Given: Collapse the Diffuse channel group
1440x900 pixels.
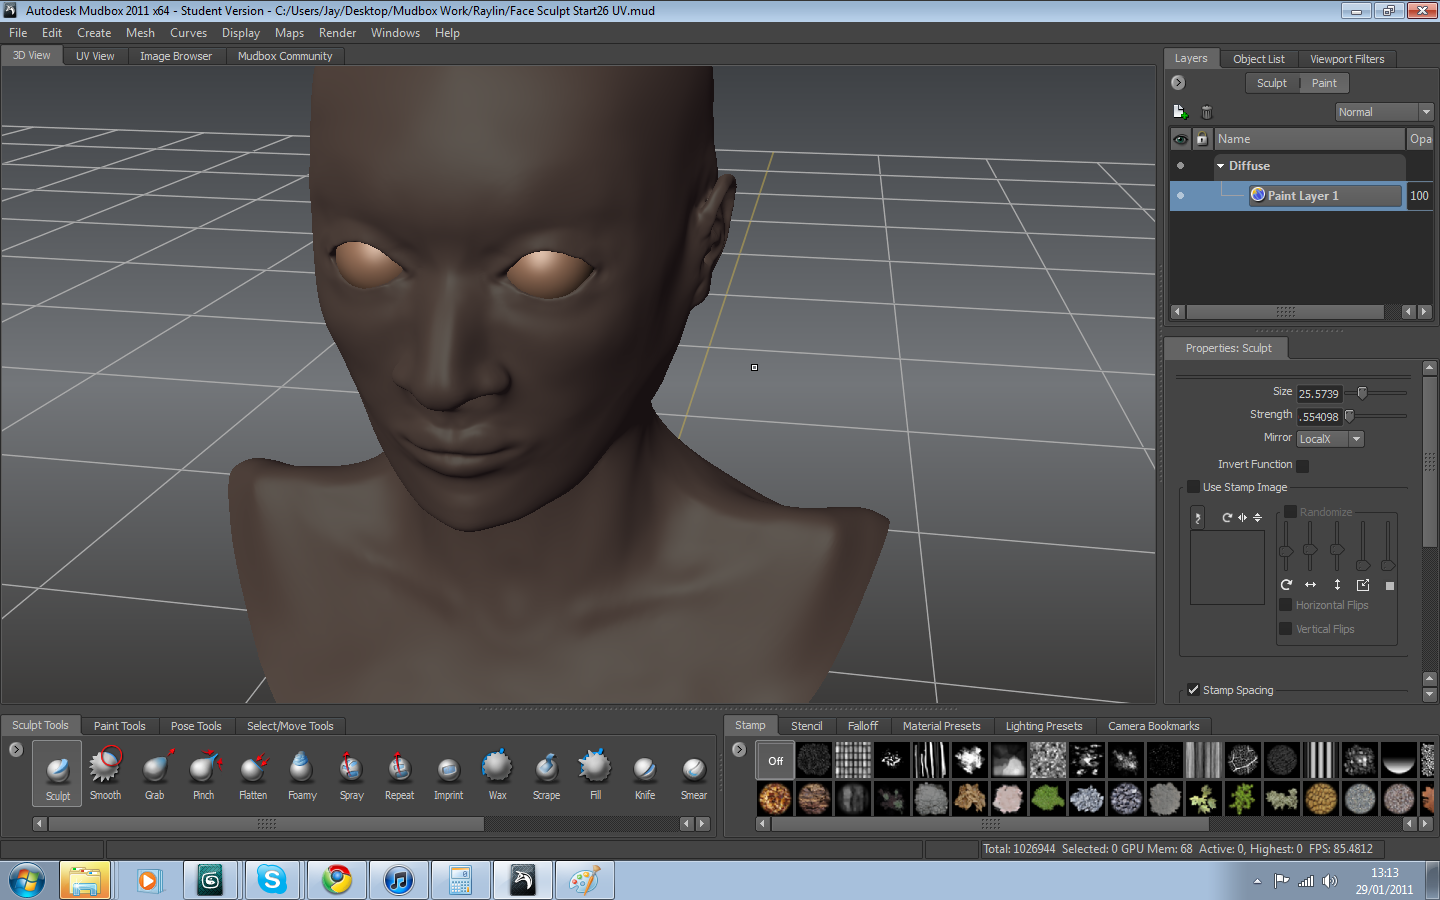Looking at the screenshot, I should [x=1220, y=166].
